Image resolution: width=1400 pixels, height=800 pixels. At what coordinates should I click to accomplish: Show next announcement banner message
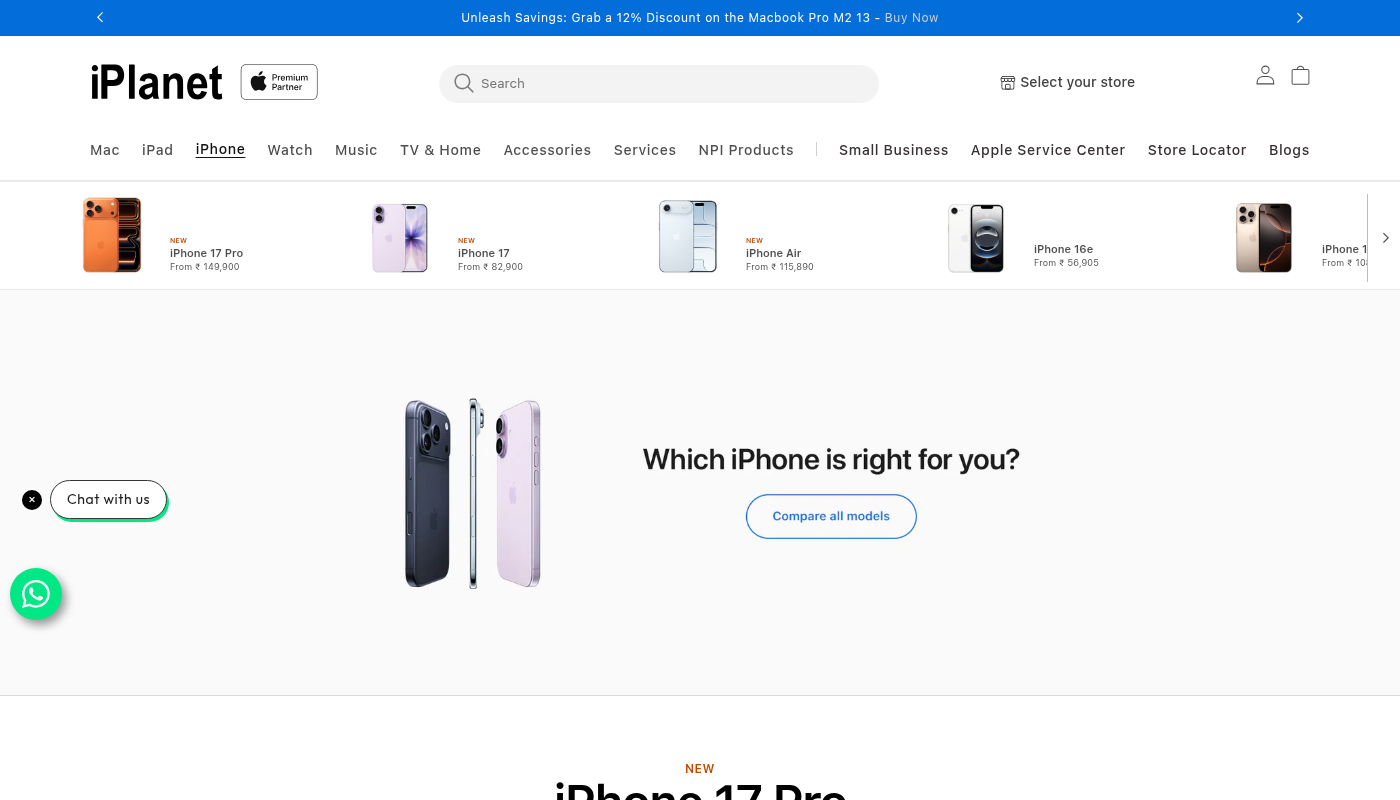point(1300,17)
